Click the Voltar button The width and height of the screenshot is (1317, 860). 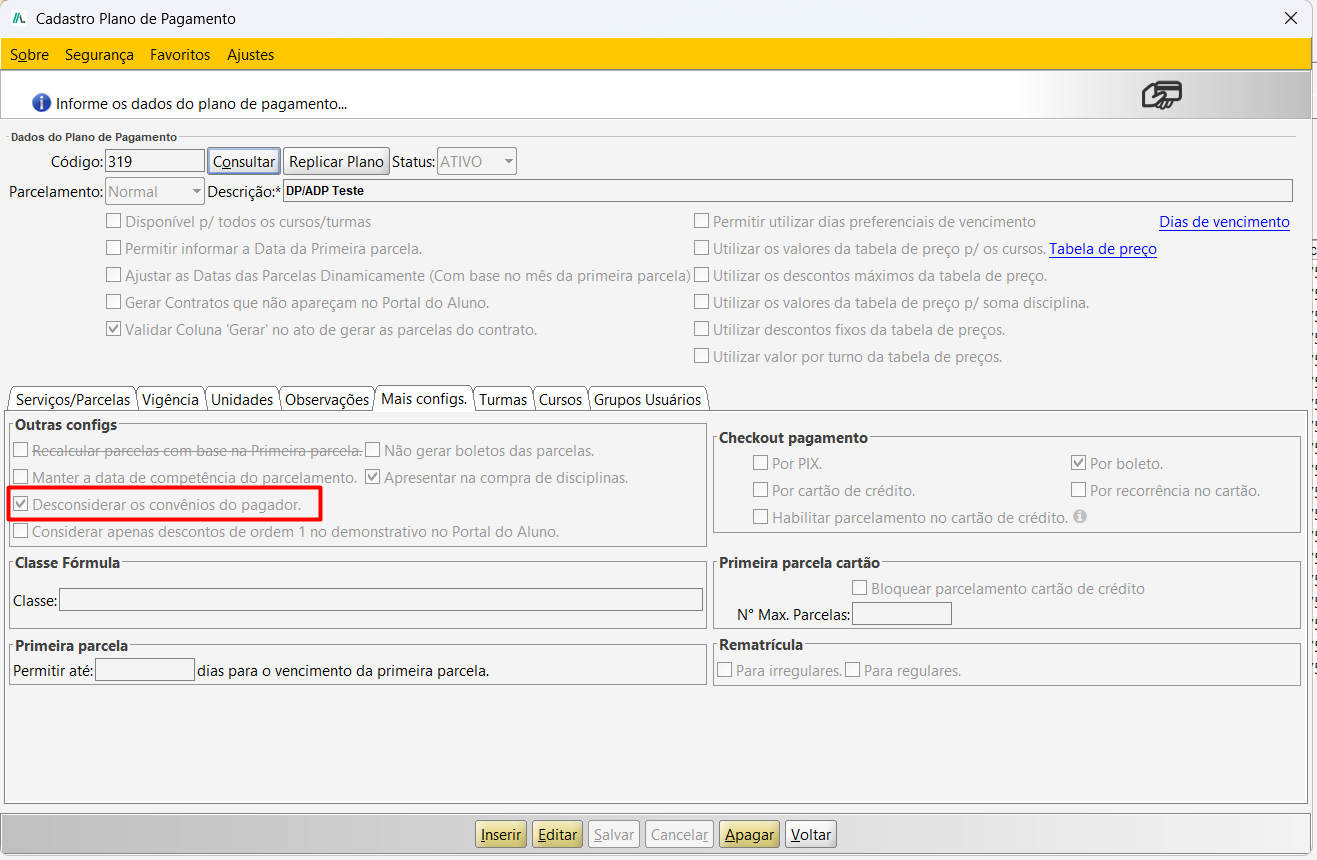[x=811, y=834]
